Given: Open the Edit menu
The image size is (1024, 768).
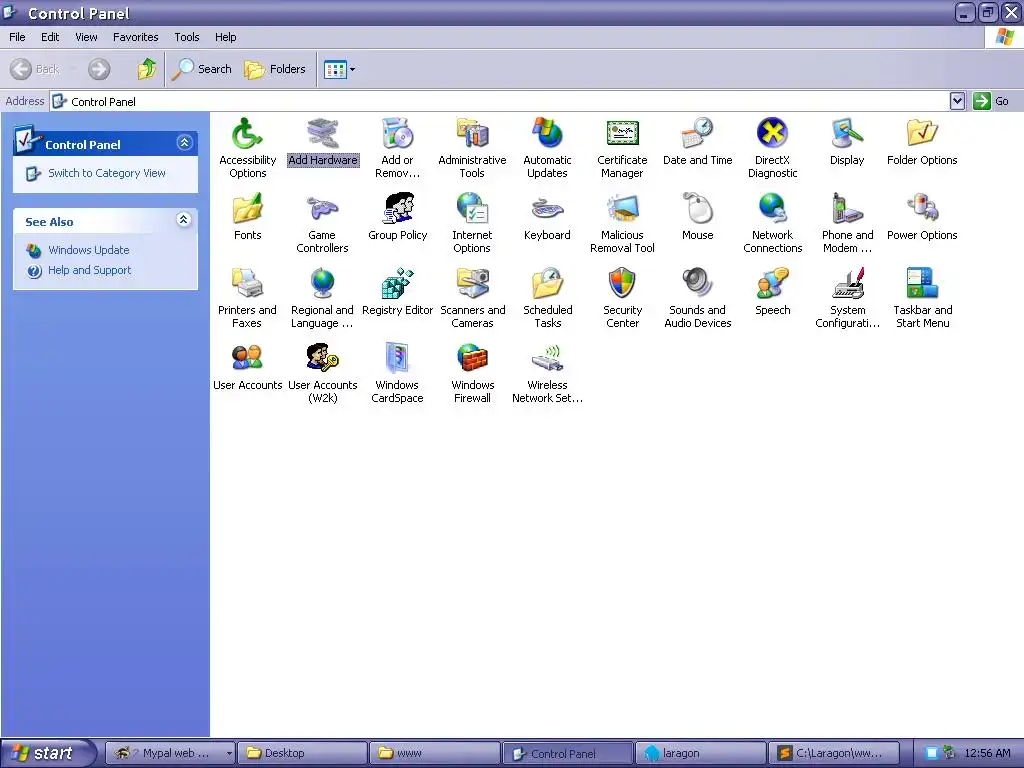Looking at the screenshot, I should 50,37.
